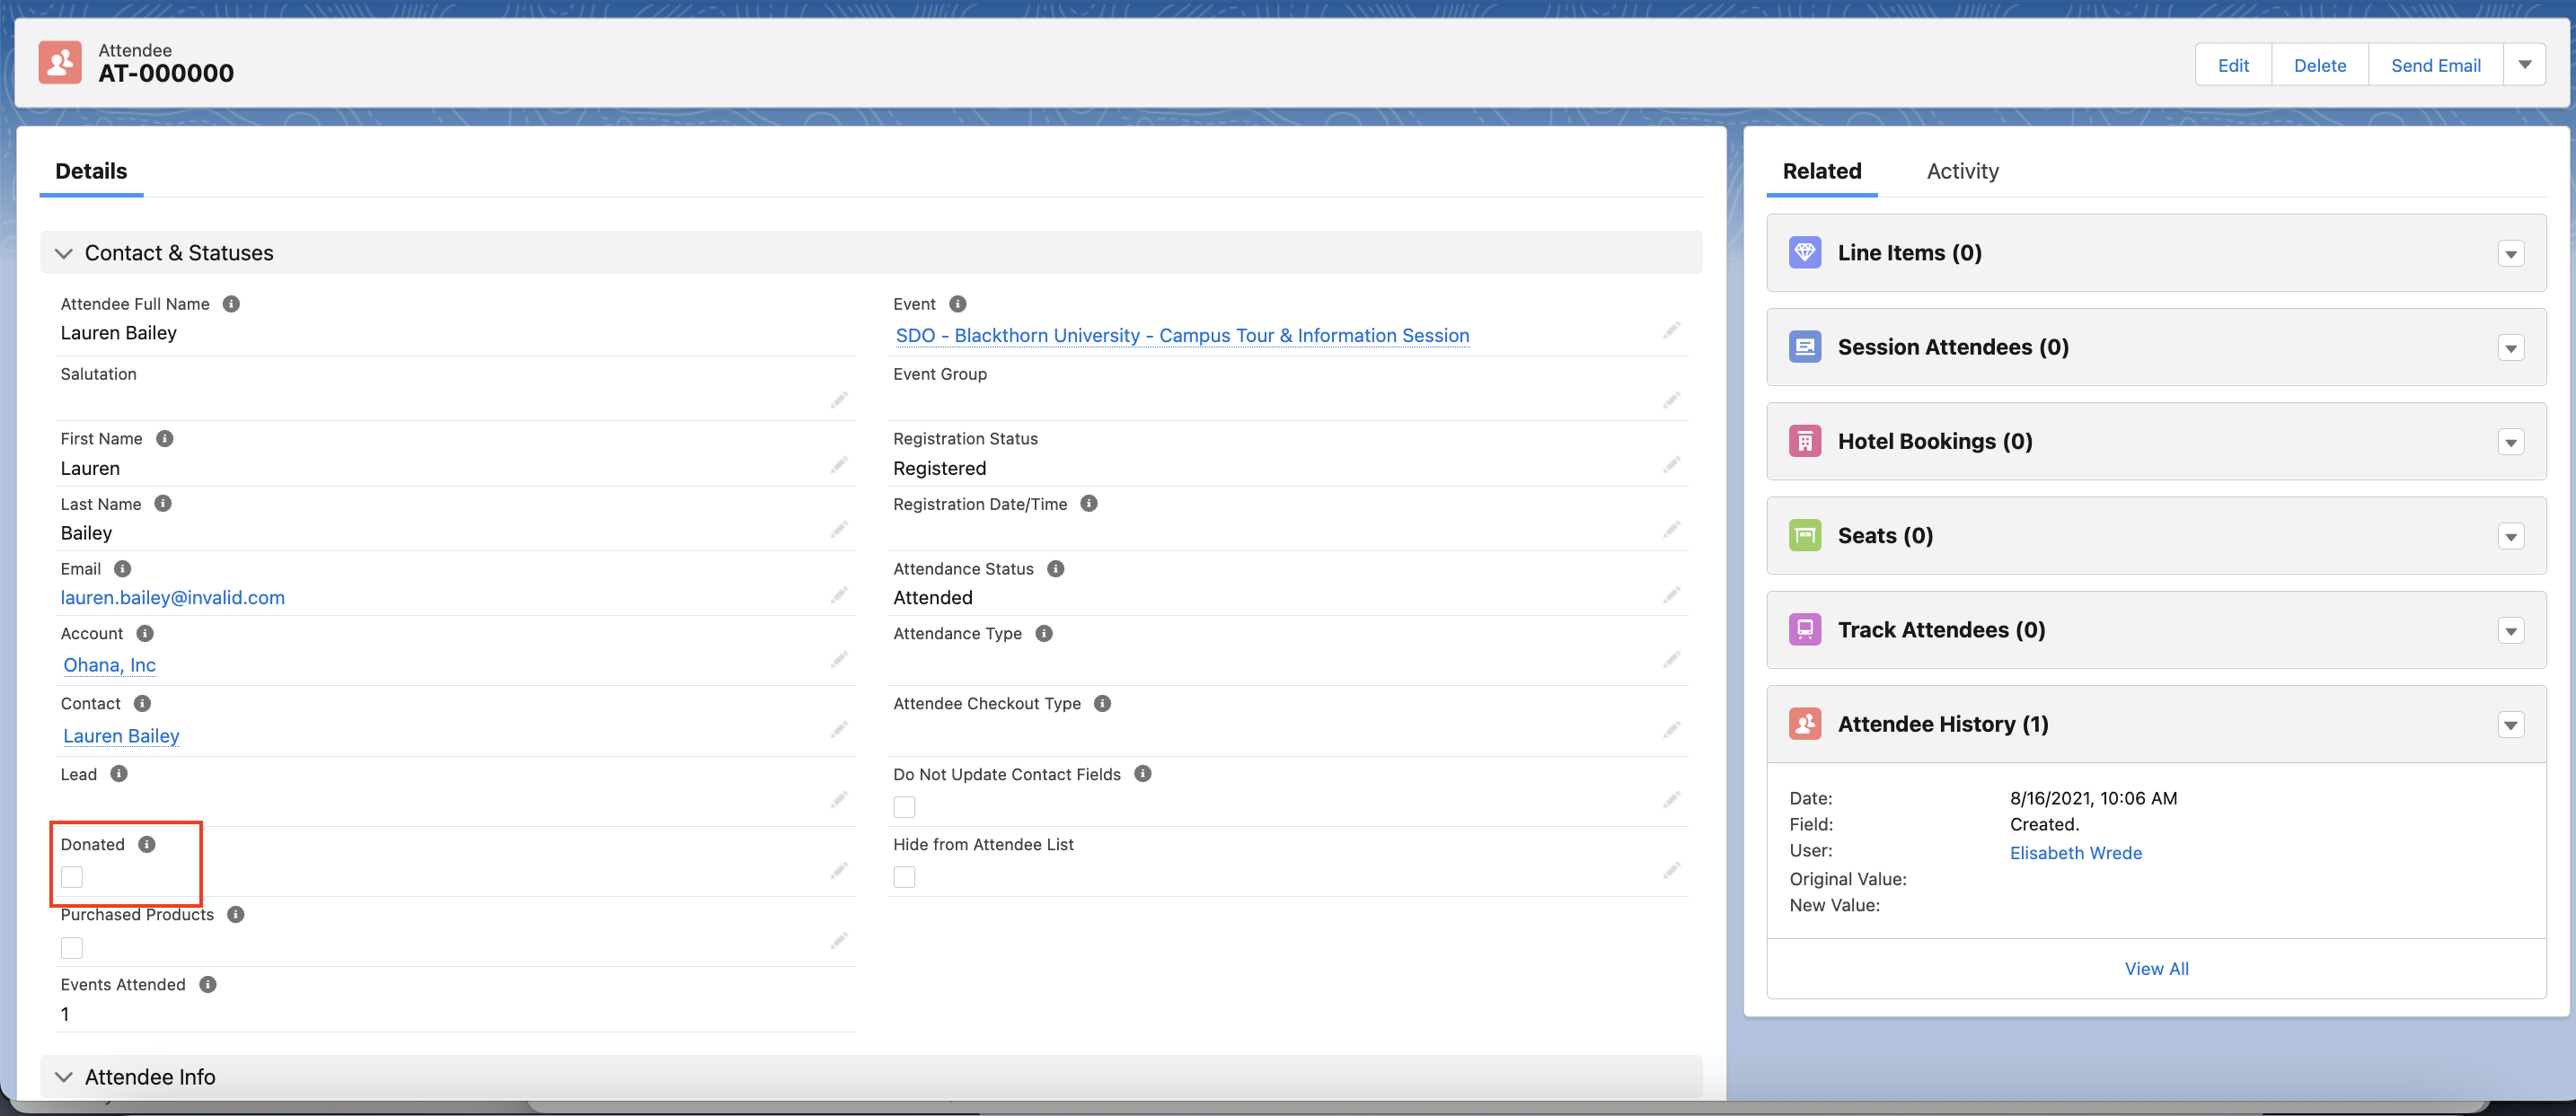Click View All in Attendee History

pyautogui.click(x=2157, y=969)
